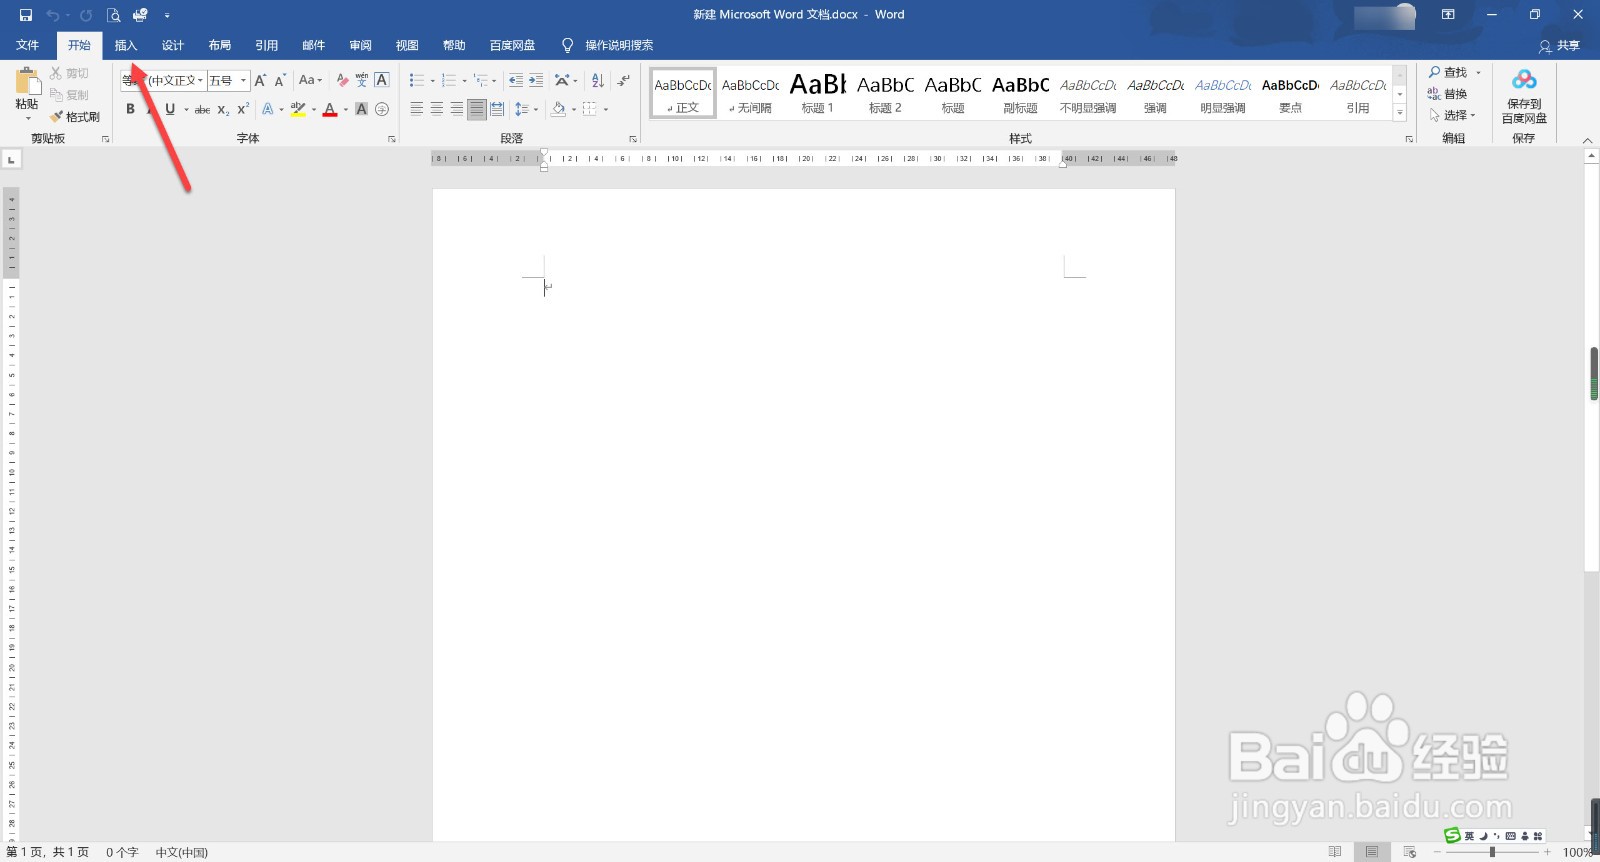Screen dimensions: 1600x862
Task: Decrease paragraph indent
Action: pyautogui.click(x=516, y=80)
